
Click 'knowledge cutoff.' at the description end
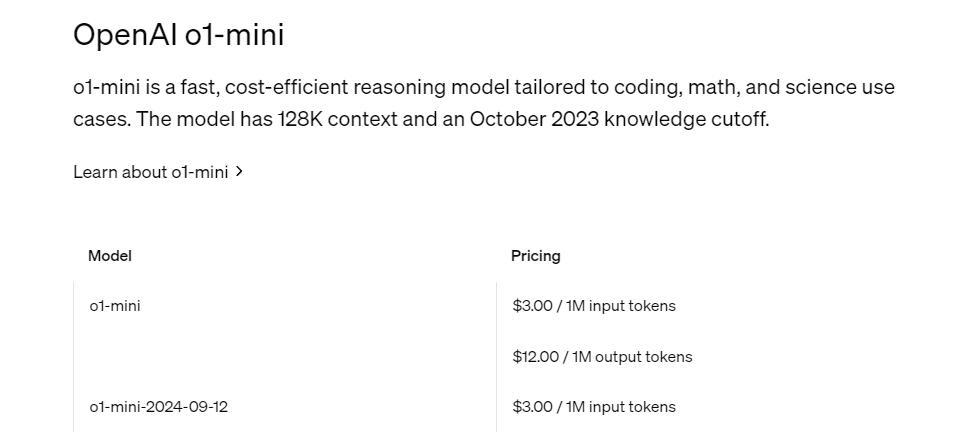click(x=687, y=119)
